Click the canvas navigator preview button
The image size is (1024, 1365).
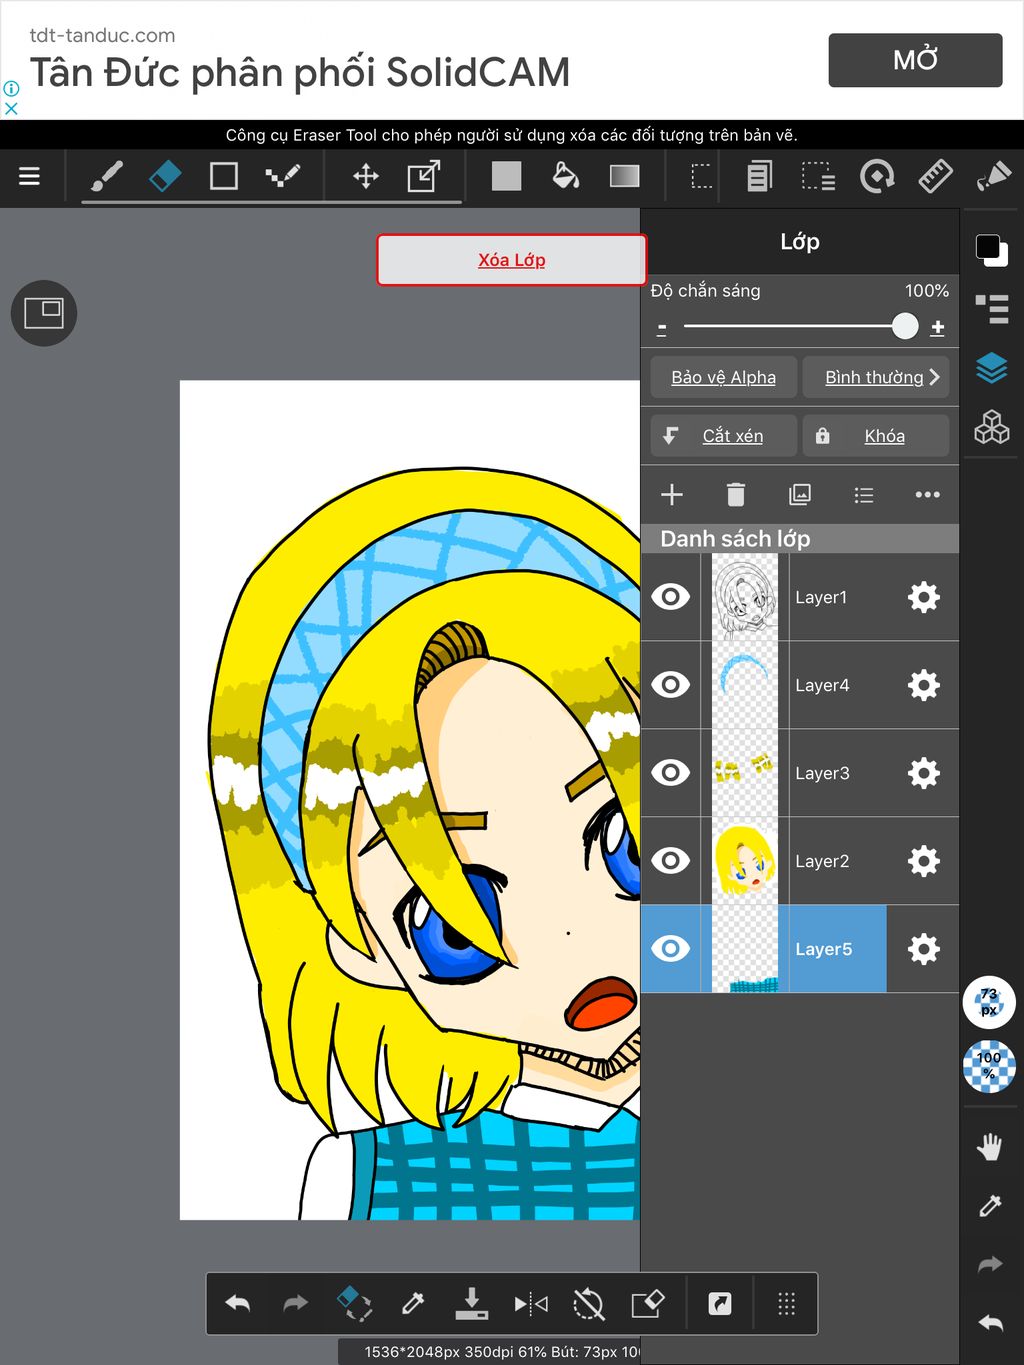(x=44, y=313)
